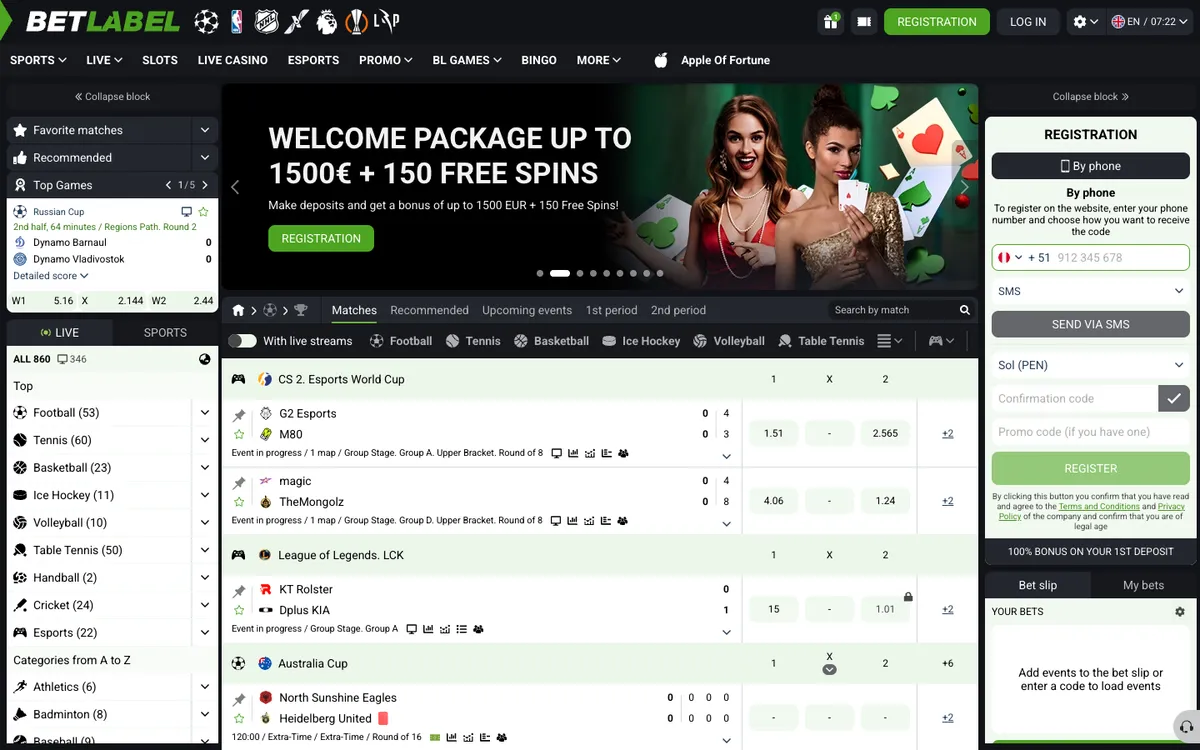Click the green REGISTRATION header button

[937, 21]
